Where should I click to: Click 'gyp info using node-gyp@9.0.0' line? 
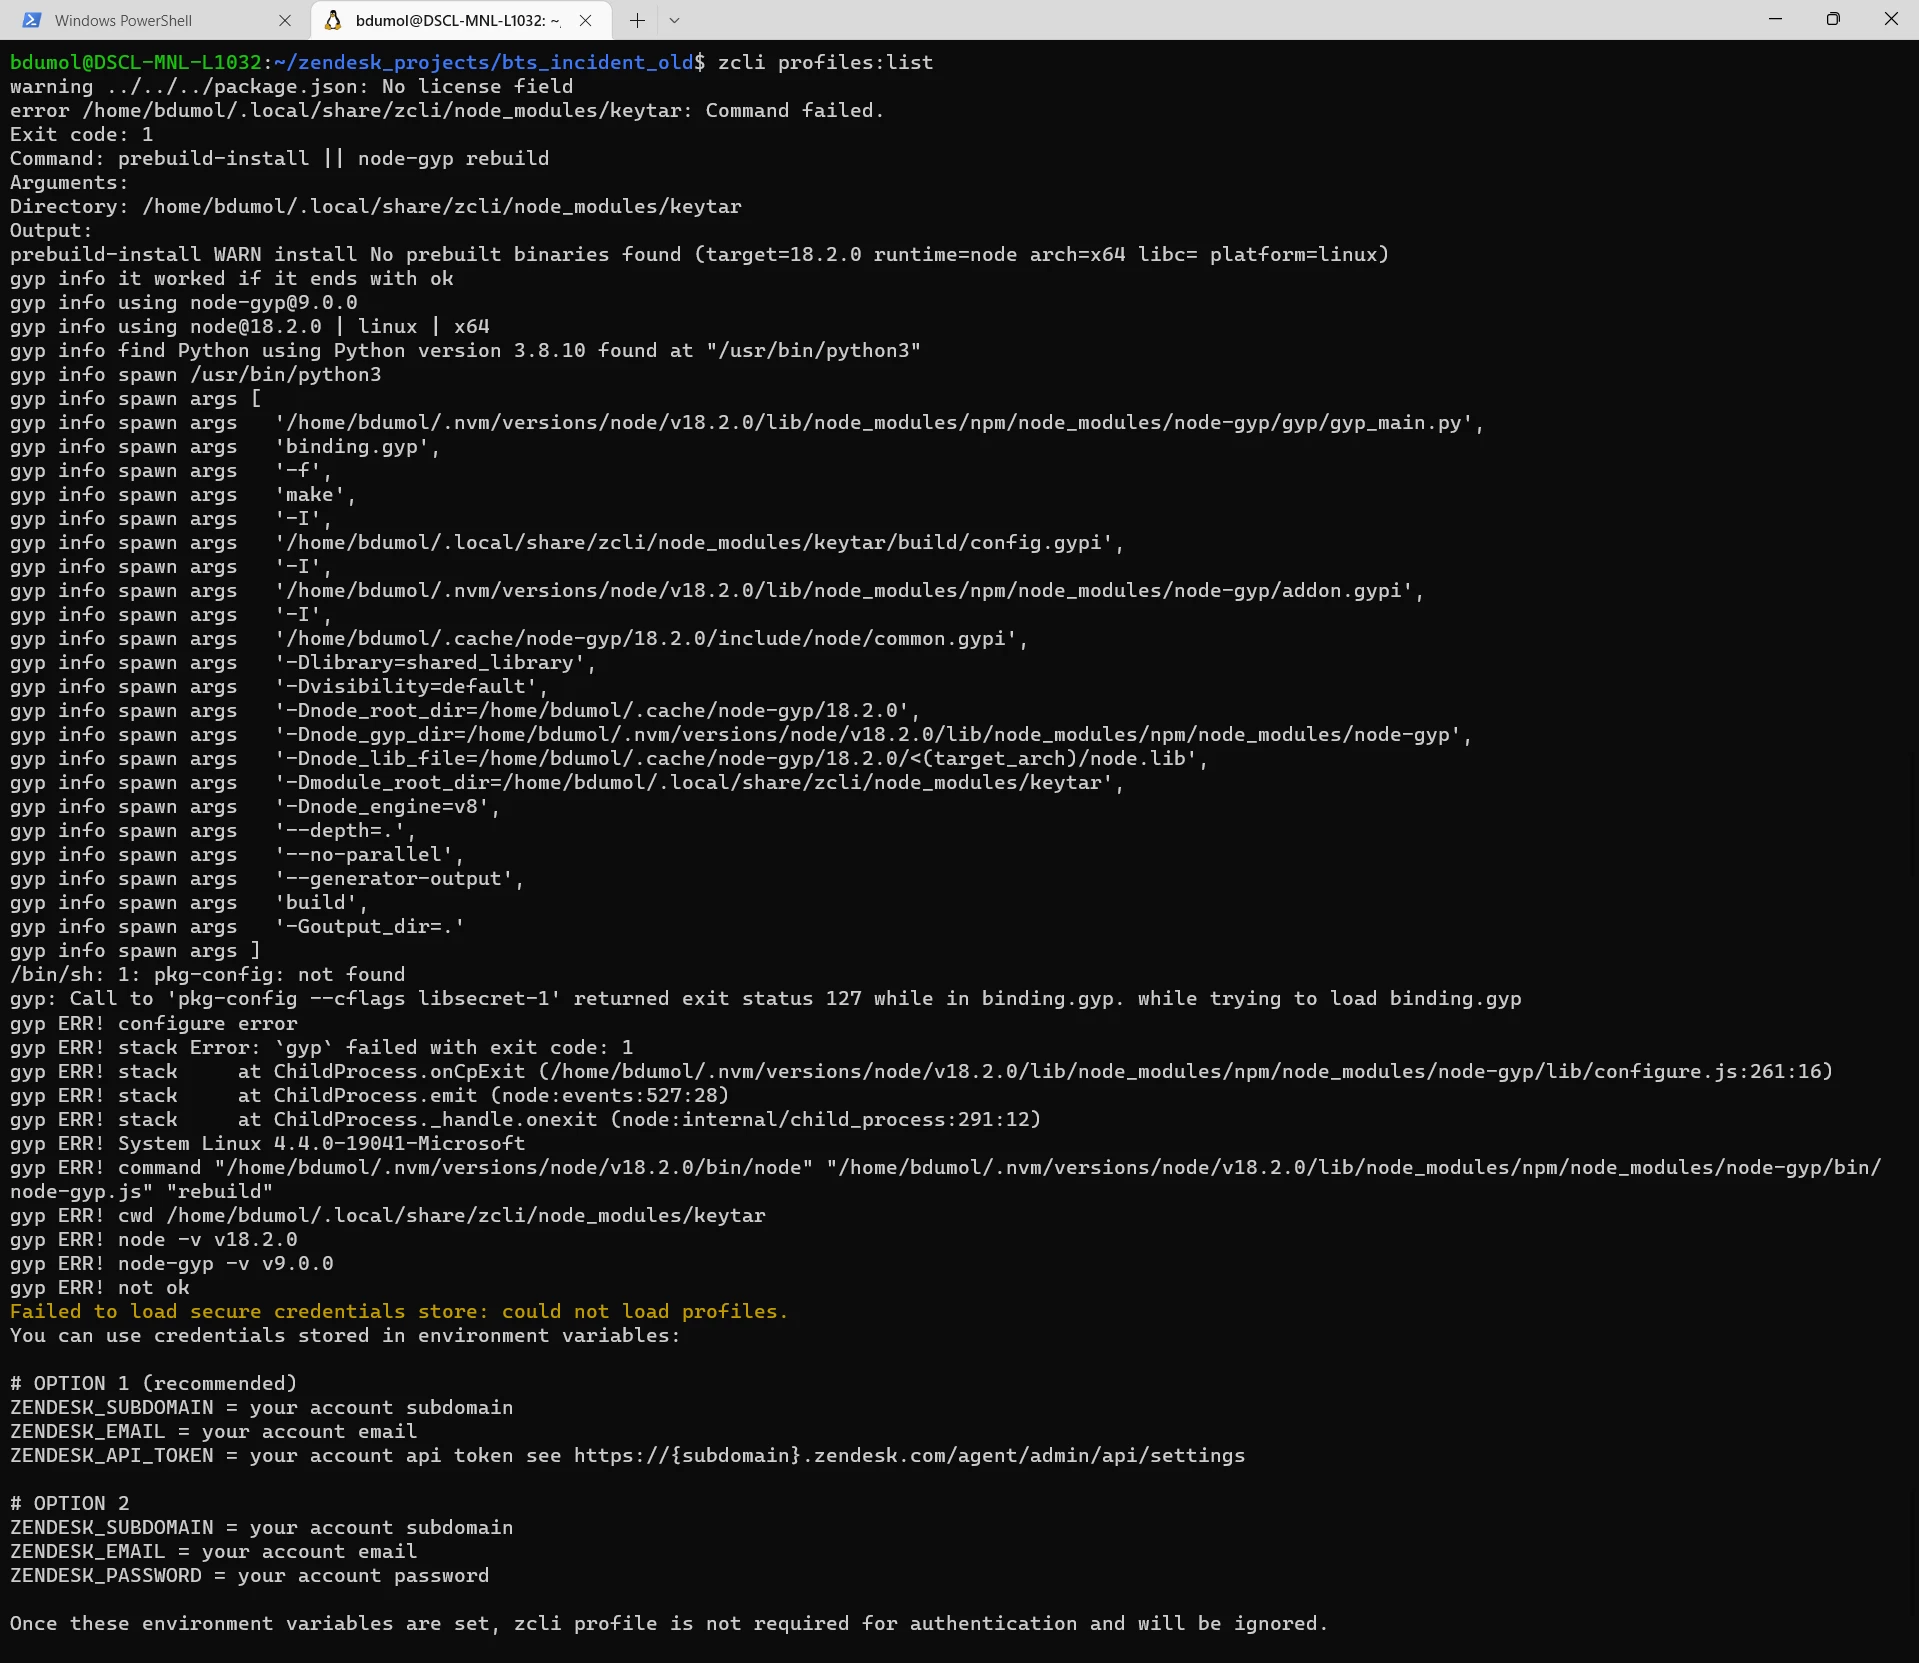[x=183, y=302]
